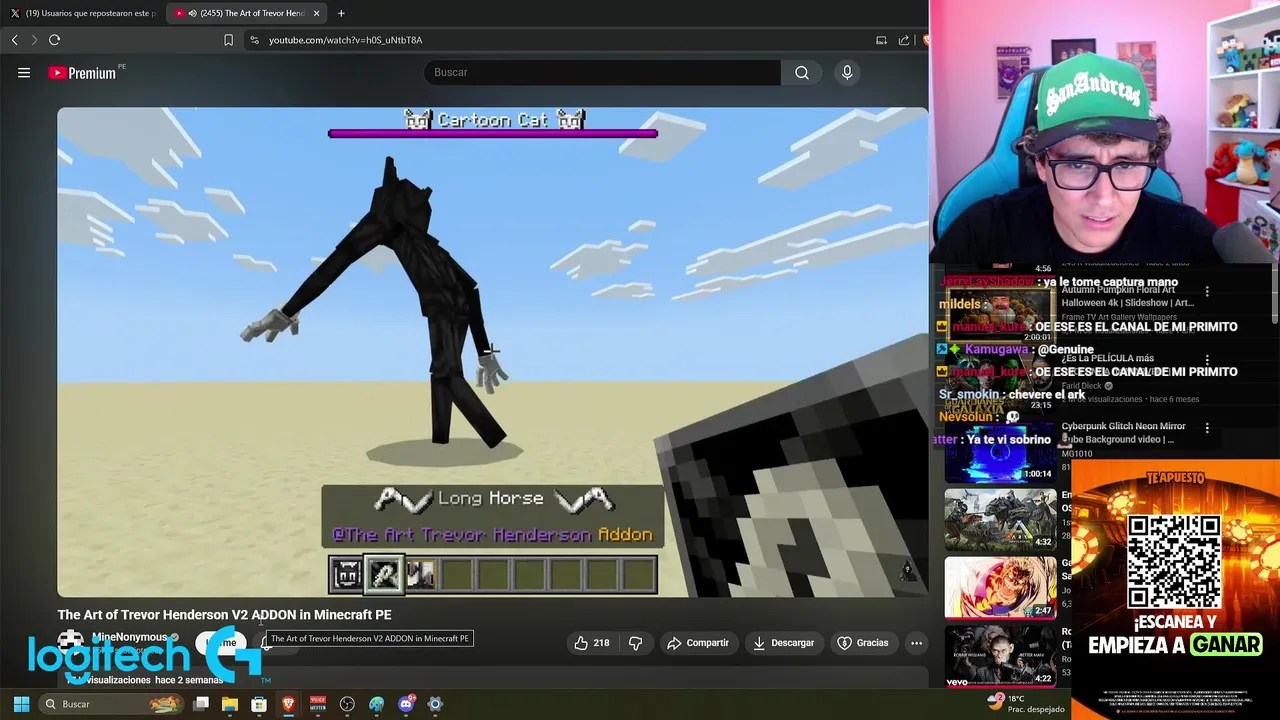Open the Cyberpunk Glitch Neon Mirror video title

1123,433
